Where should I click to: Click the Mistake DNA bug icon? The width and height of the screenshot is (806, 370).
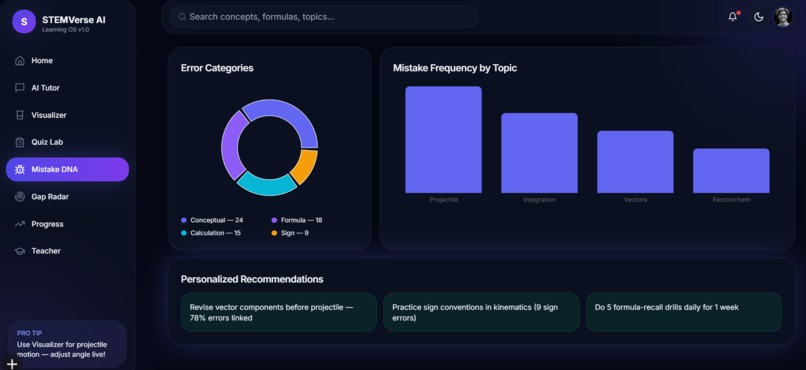[20, 170]
